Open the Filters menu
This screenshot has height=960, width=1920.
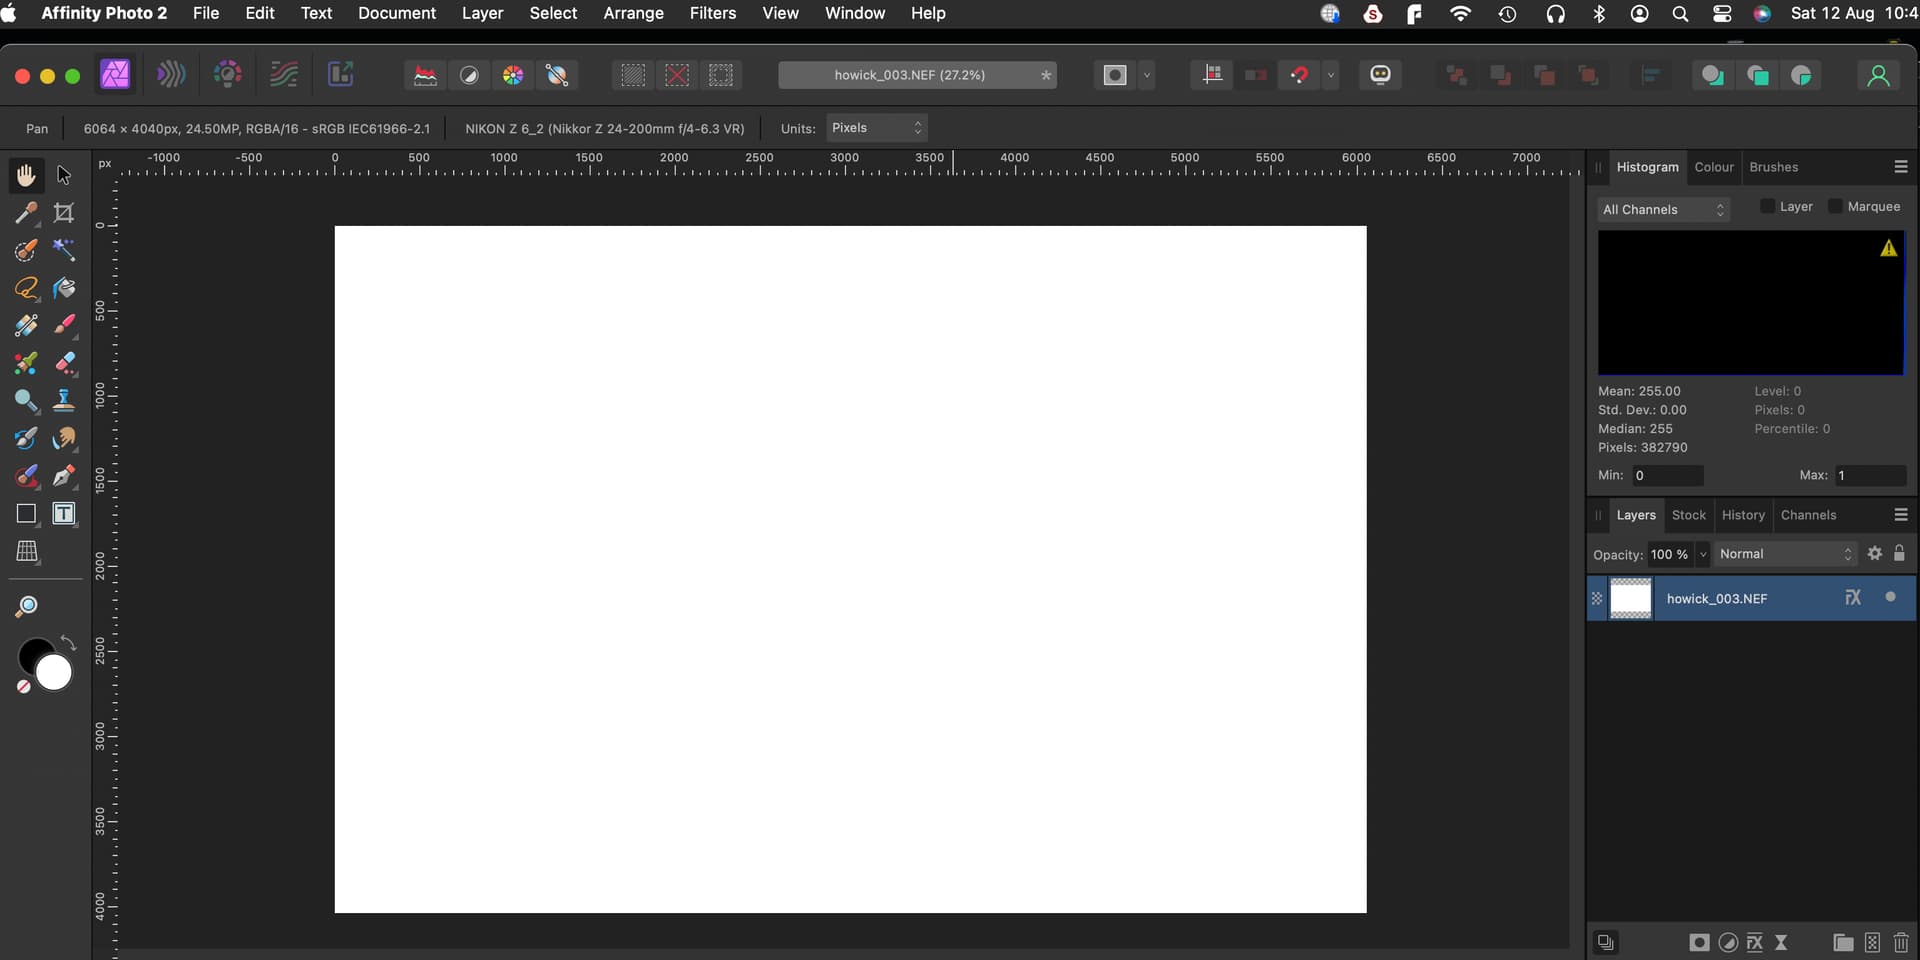(x=712, y=13)
